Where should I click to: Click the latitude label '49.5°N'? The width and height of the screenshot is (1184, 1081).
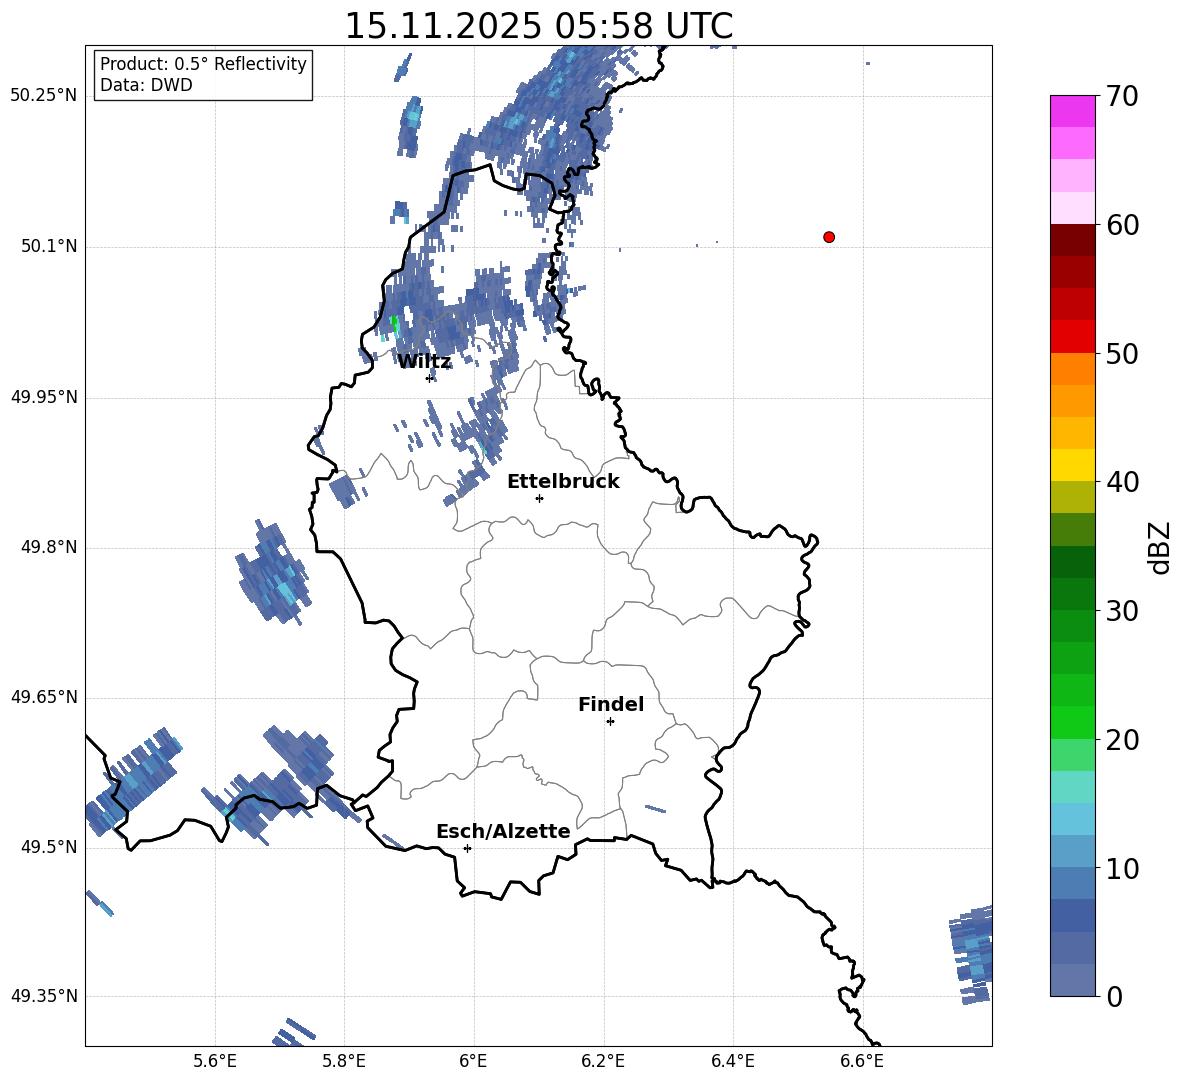(49, 847)
